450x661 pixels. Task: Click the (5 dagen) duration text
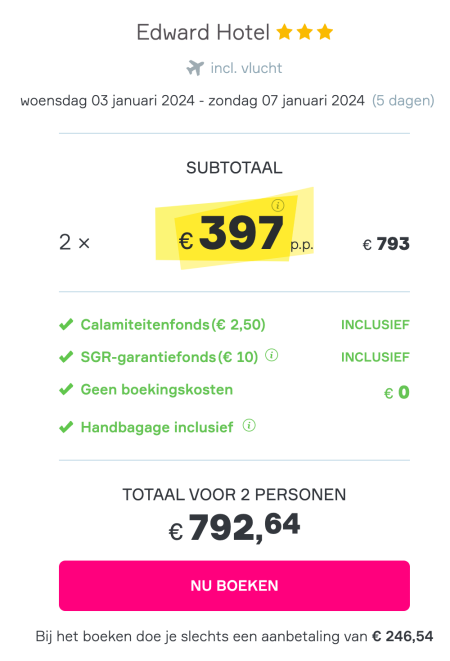(403, 101)
